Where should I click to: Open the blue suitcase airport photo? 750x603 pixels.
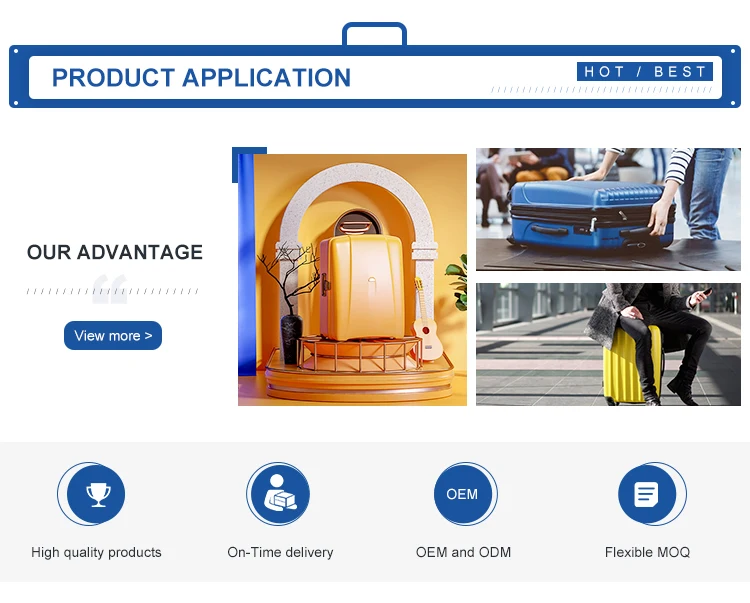608,209
